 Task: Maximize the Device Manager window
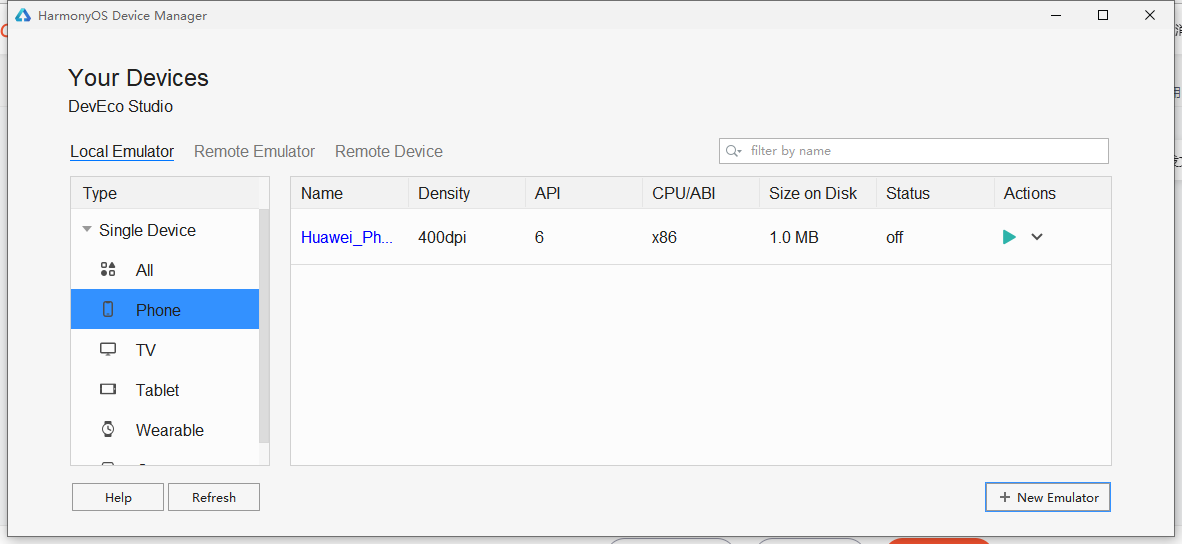(x=1103, y=15)
